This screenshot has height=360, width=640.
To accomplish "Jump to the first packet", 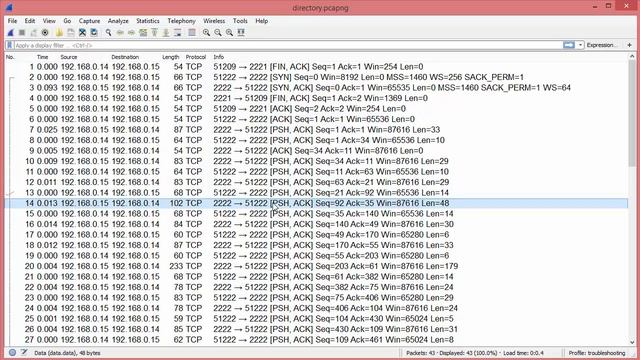I will click(x=154, y=33).
